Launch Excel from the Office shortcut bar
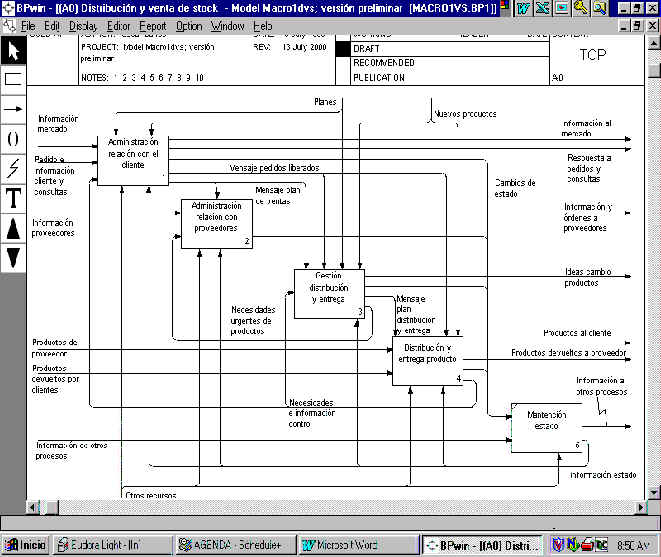 pyautogui.click(x=543, y=8)
